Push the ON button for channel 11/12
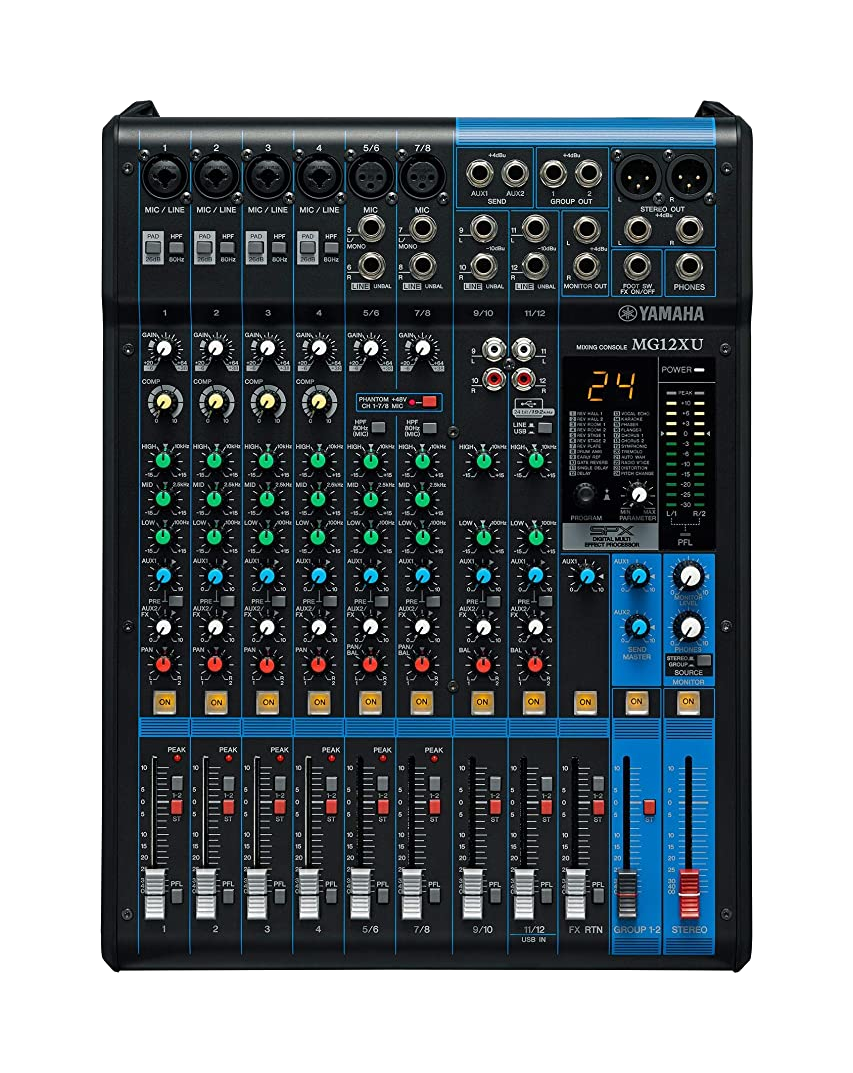 point(534,702)
